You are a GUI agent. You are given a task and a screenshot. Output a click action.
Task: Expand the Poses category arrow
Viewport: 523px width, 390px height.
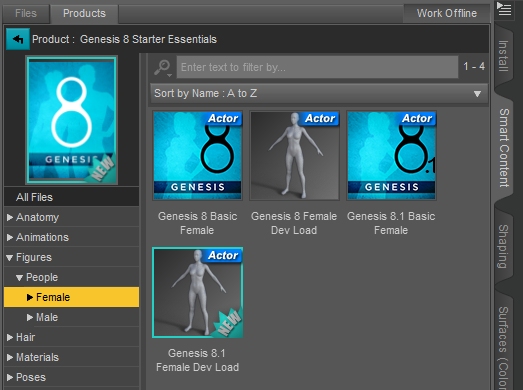coord(10,377)
